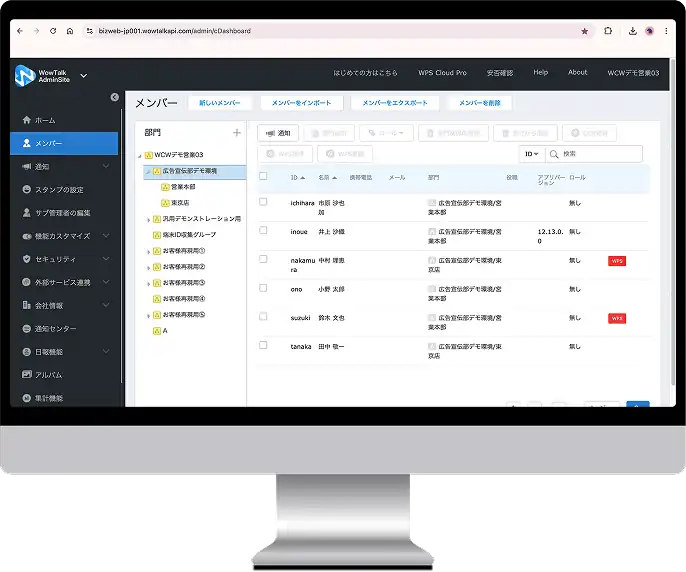
Task: Open 安否確認 in top menu
Action: (x=500, y=73)
